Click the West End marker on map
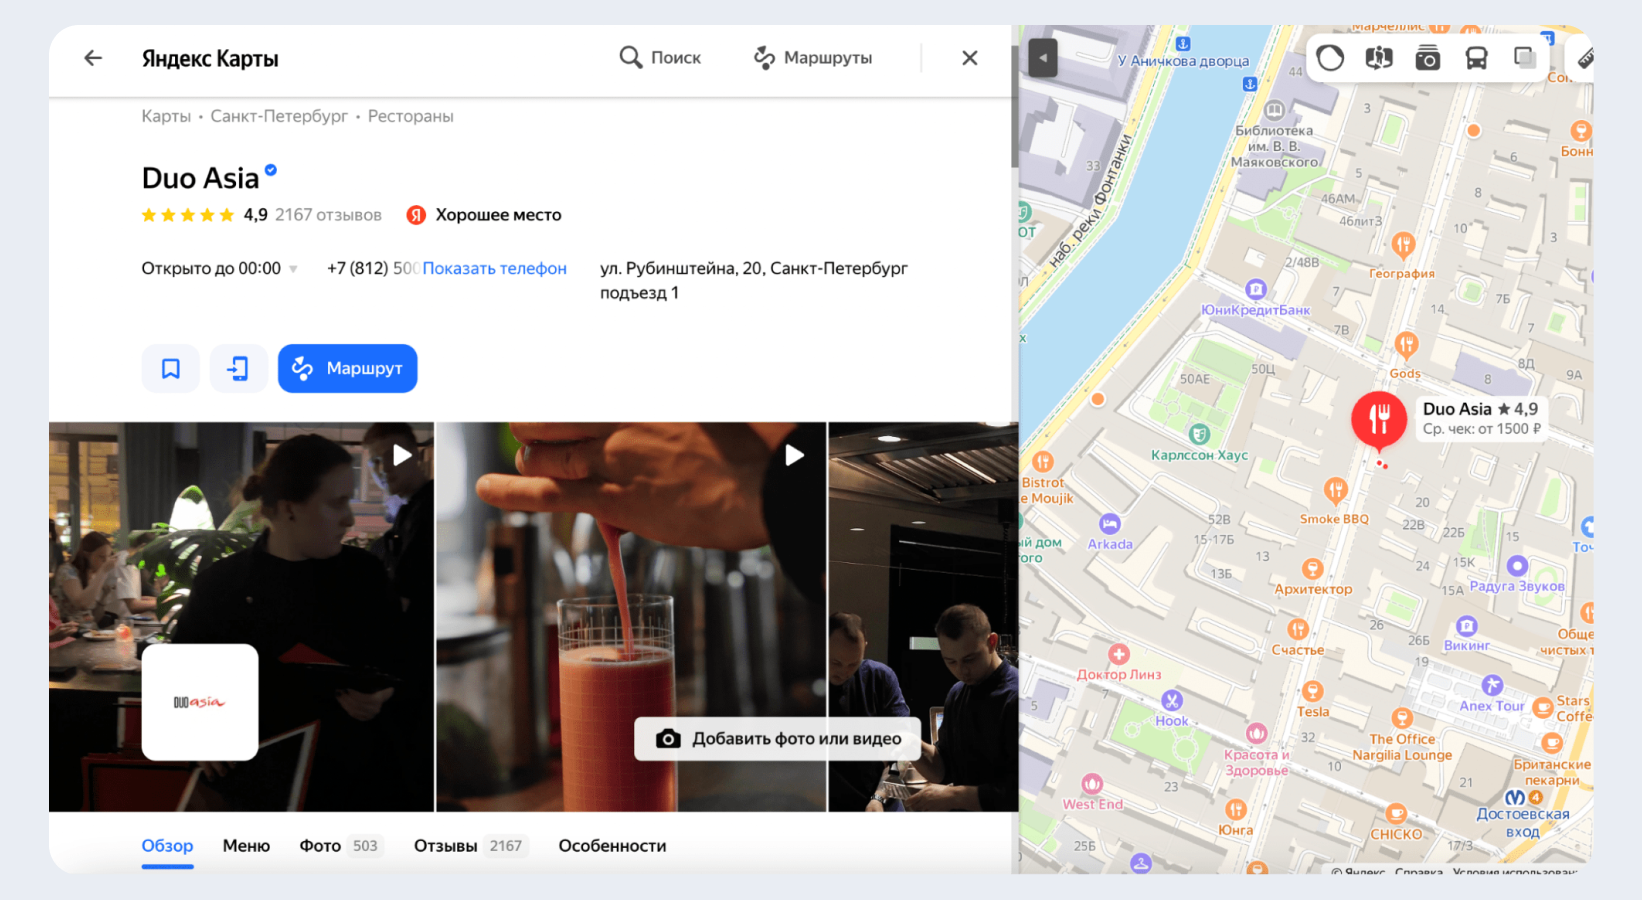Viewport: 1642px width, 900px height. click(x=1092, y=784)
